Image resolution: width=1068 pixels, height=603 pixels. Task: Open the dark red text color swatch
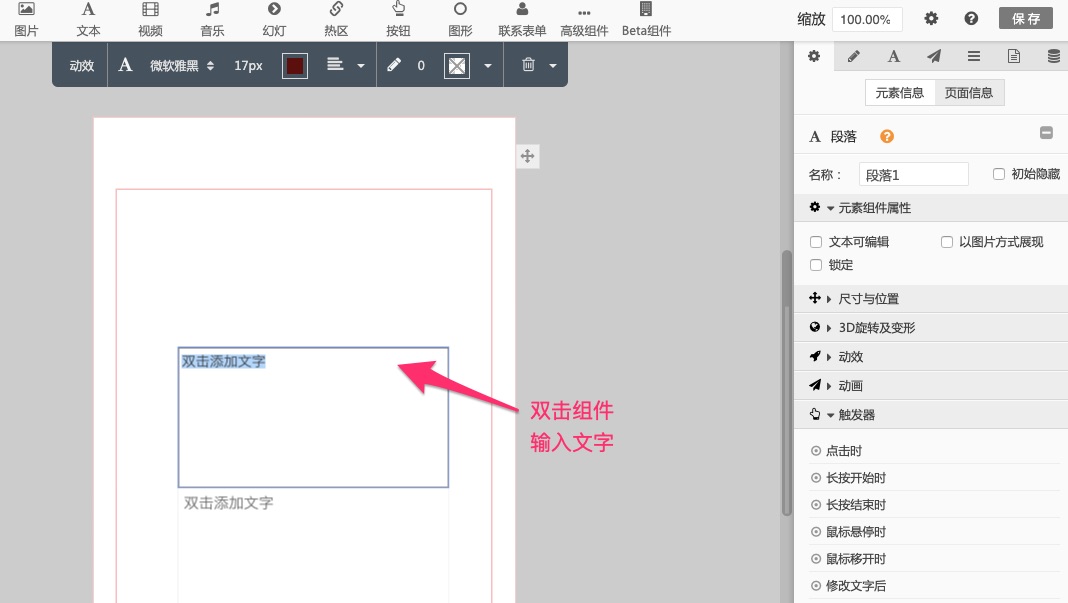294,66
